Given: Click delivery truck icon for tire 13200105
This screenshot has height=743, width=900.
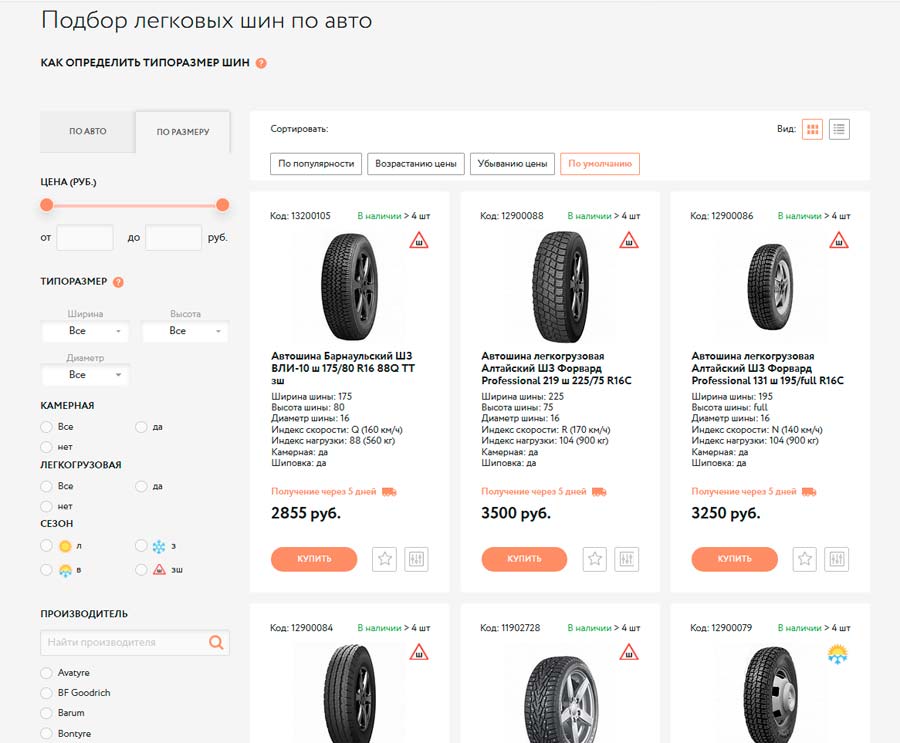Looking at the screenshot, I should click(389, 492).
